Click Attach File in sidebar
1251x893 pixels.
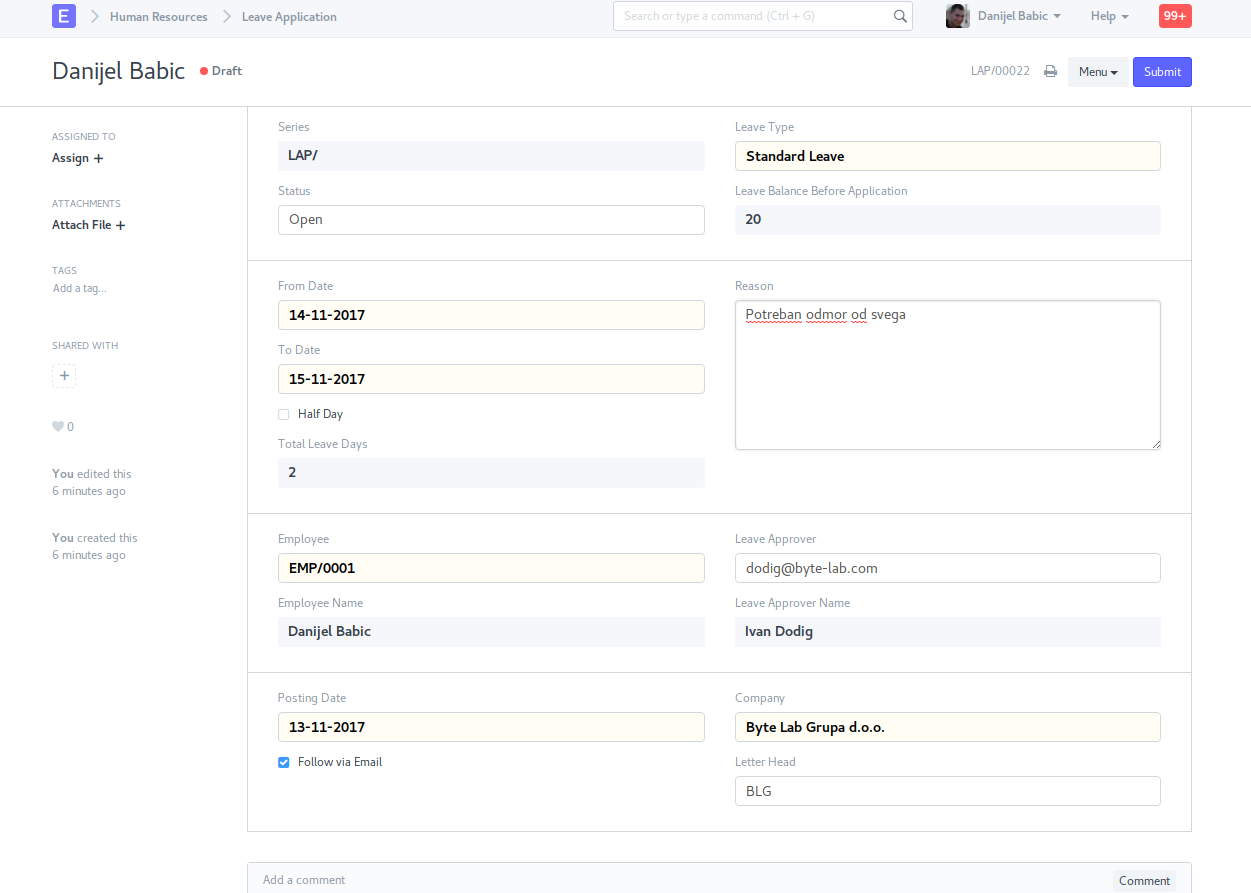point(88,225)
